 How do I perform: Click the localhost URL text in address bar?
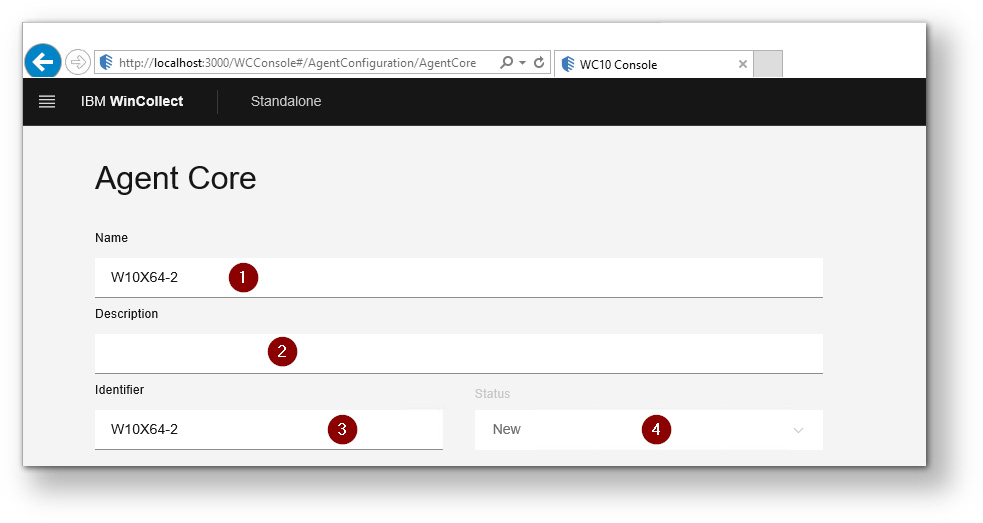point(297,63)
